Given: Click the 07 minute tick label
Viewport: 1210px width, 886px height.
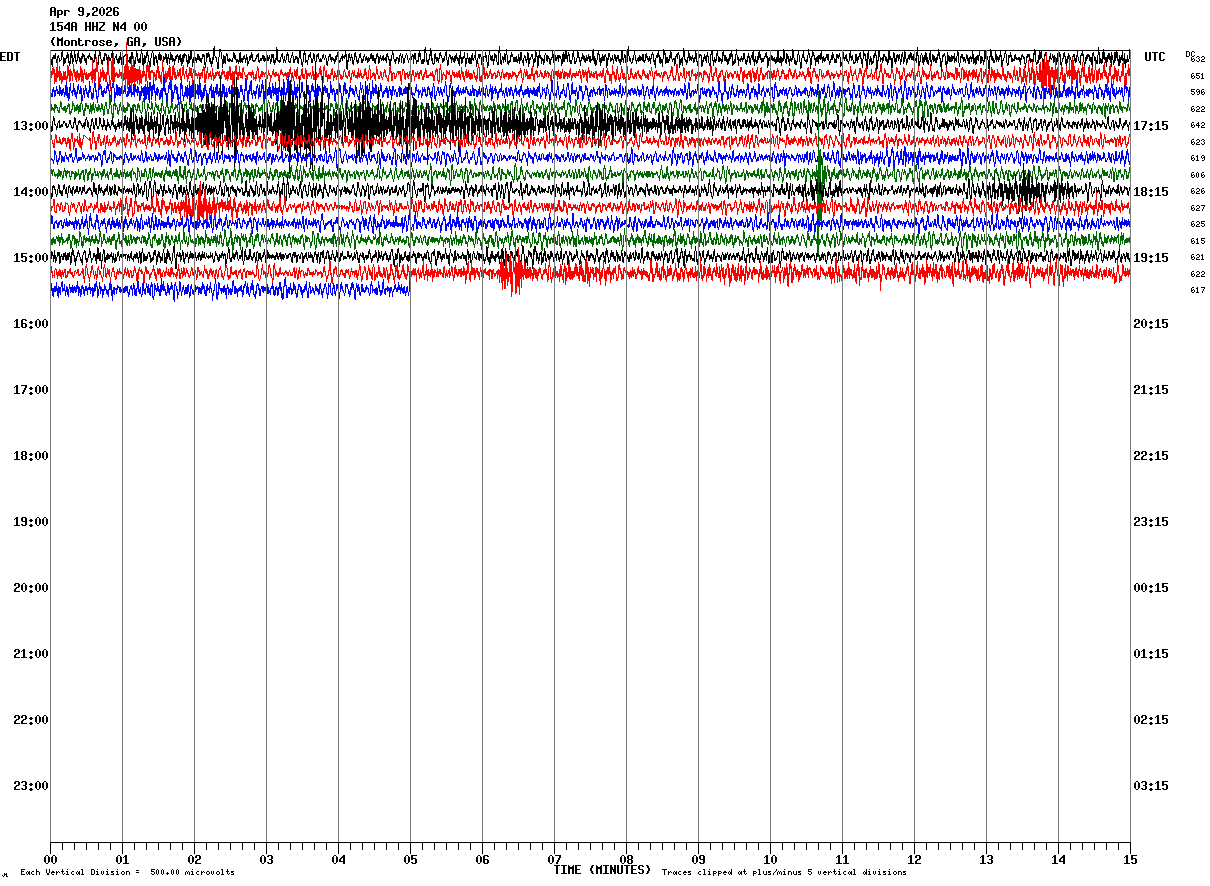Looking at the screenshot, I should (554, 860).
